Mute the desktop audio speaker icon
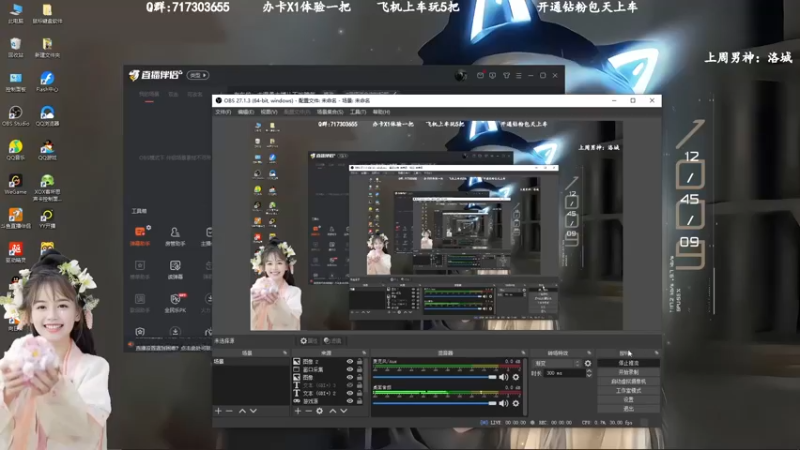This screenshot has height=450, width=800. coord(504,403)
